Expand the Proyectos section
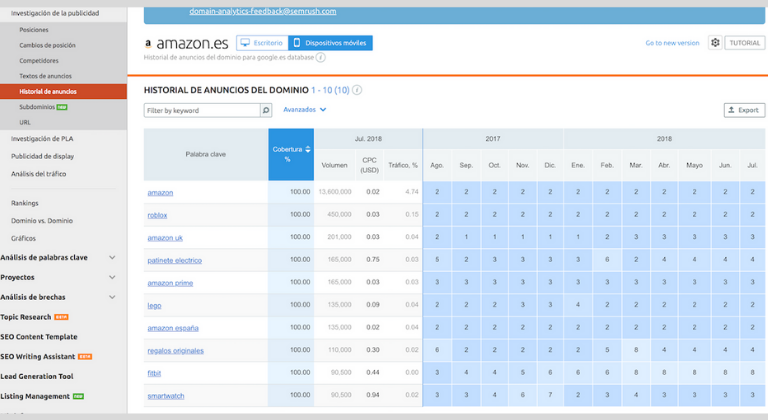 point(112,277)
